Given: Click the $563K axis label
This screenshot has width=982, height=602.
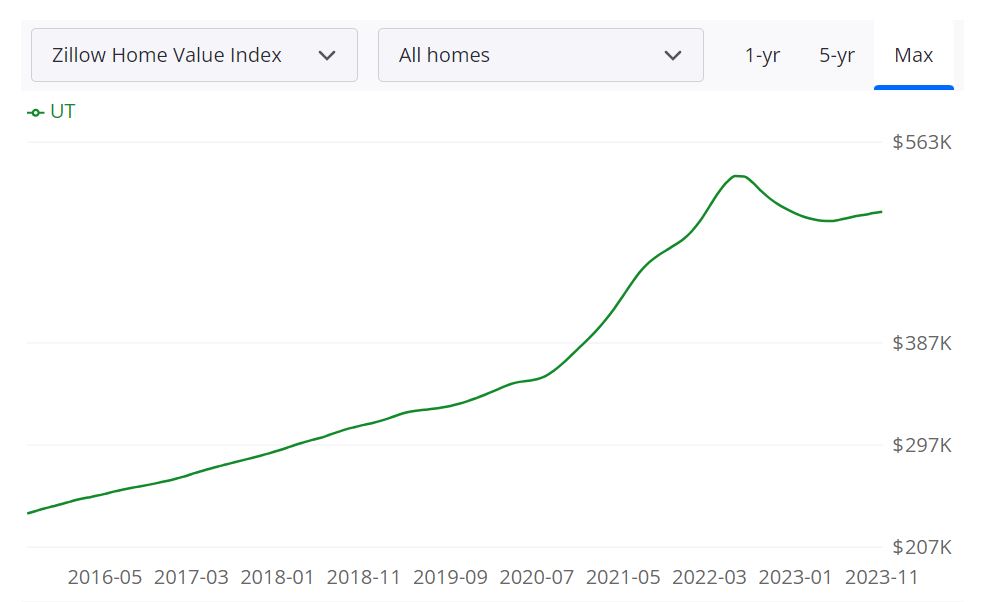Looking at the screenshot, I should click(x=922, y=142).
